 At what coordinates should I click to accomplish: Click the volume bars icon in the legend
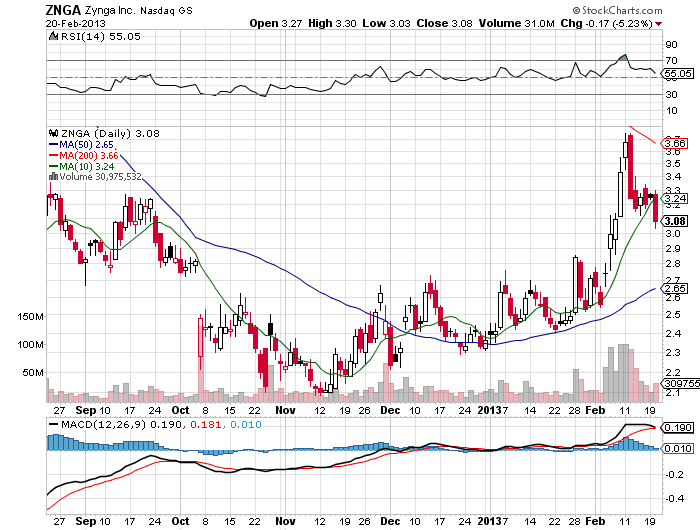pos(53,177)
